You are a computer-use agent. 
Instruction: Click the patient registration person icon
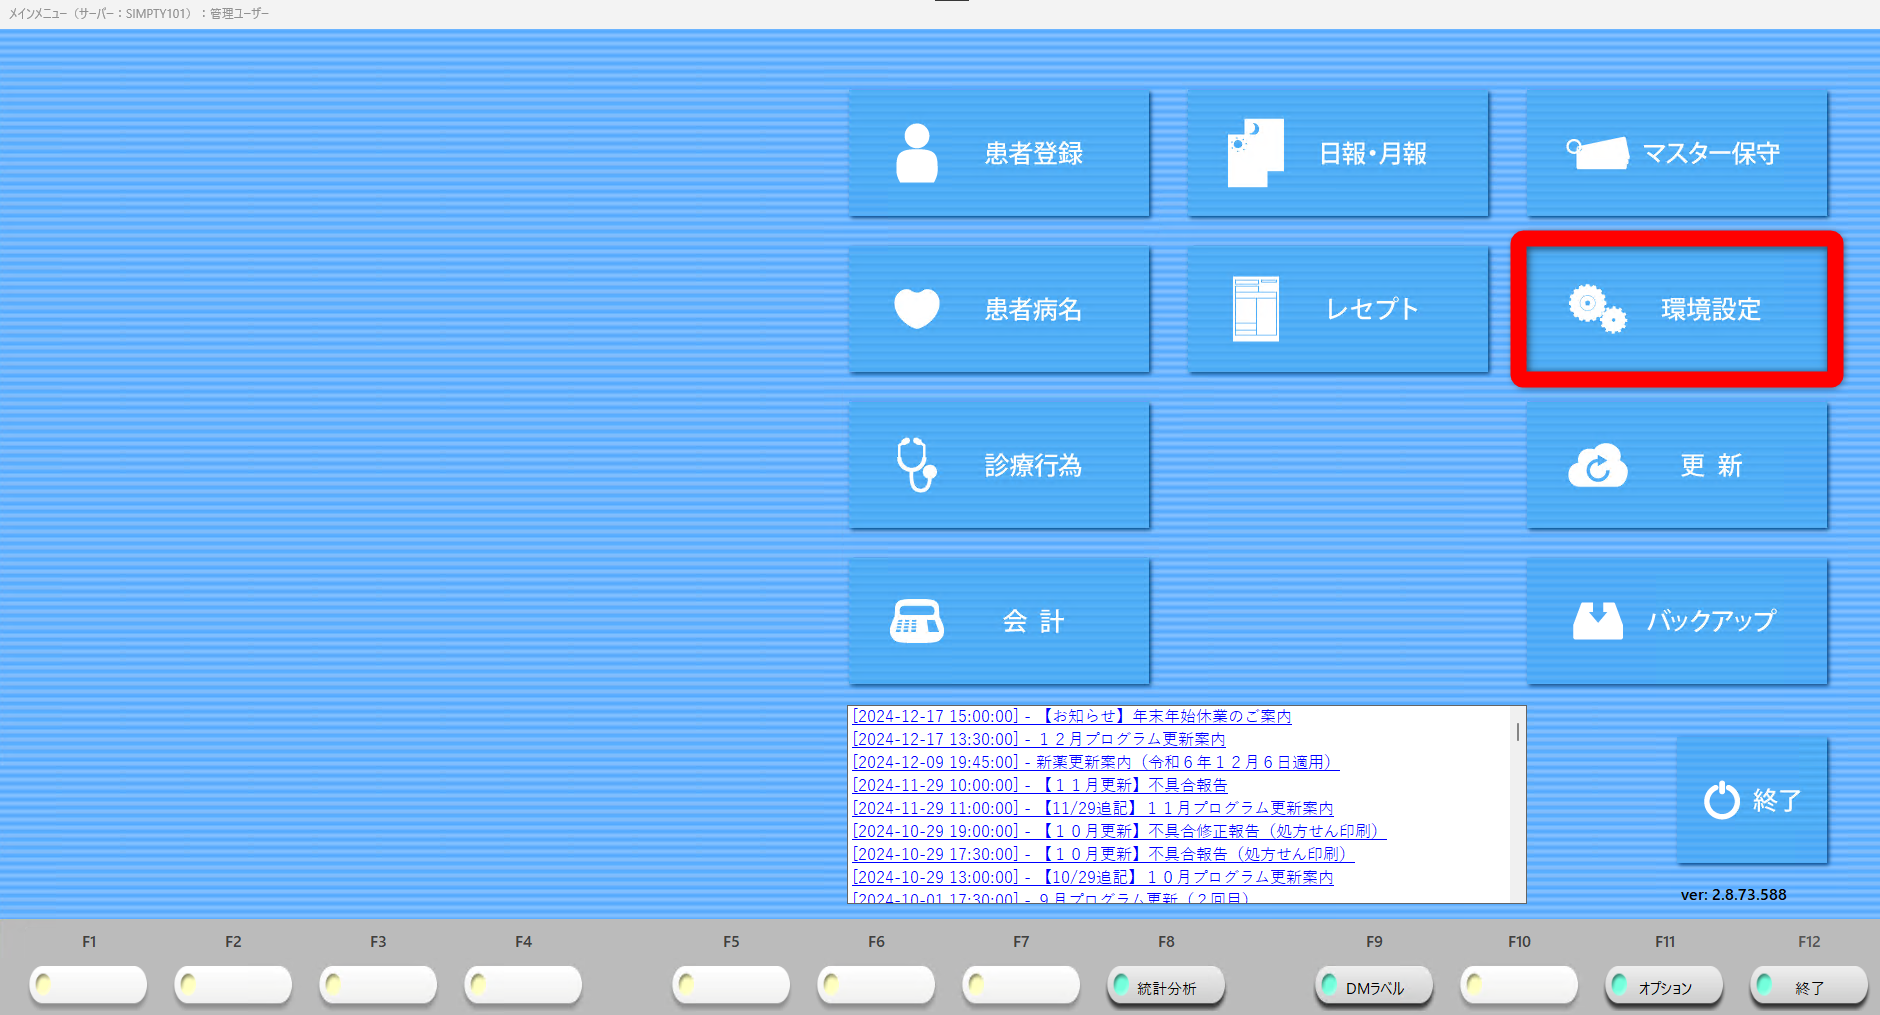pos(916,153)
